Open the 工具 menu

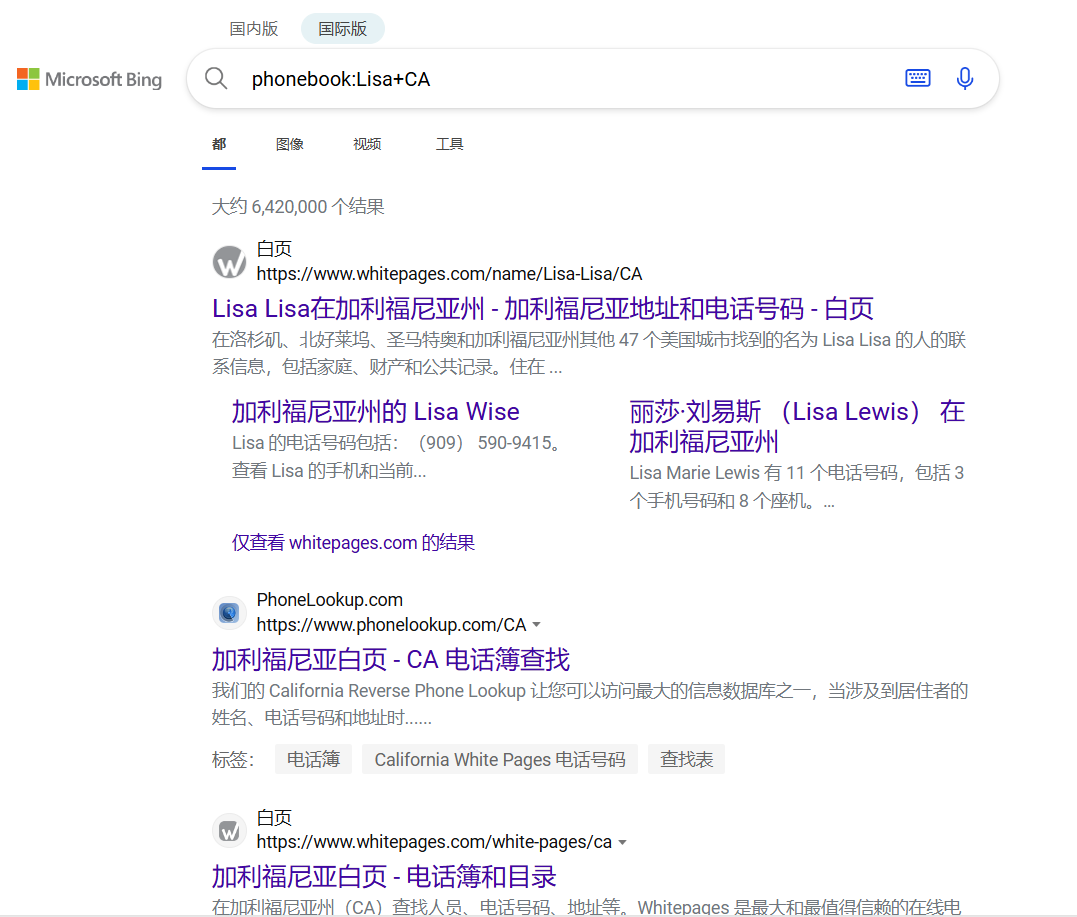(x=449, y=144)
